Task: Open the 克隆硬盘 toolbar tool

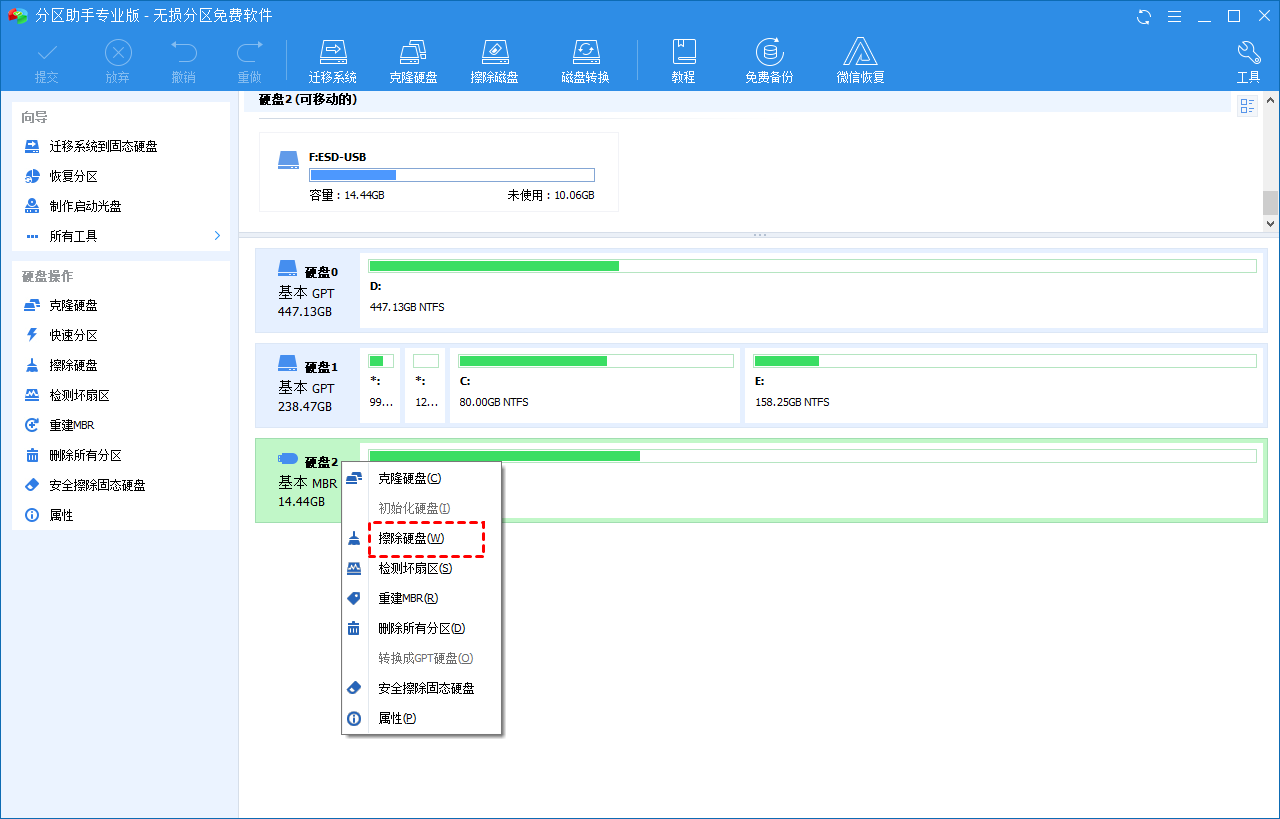Action: [x=413, y=61]
